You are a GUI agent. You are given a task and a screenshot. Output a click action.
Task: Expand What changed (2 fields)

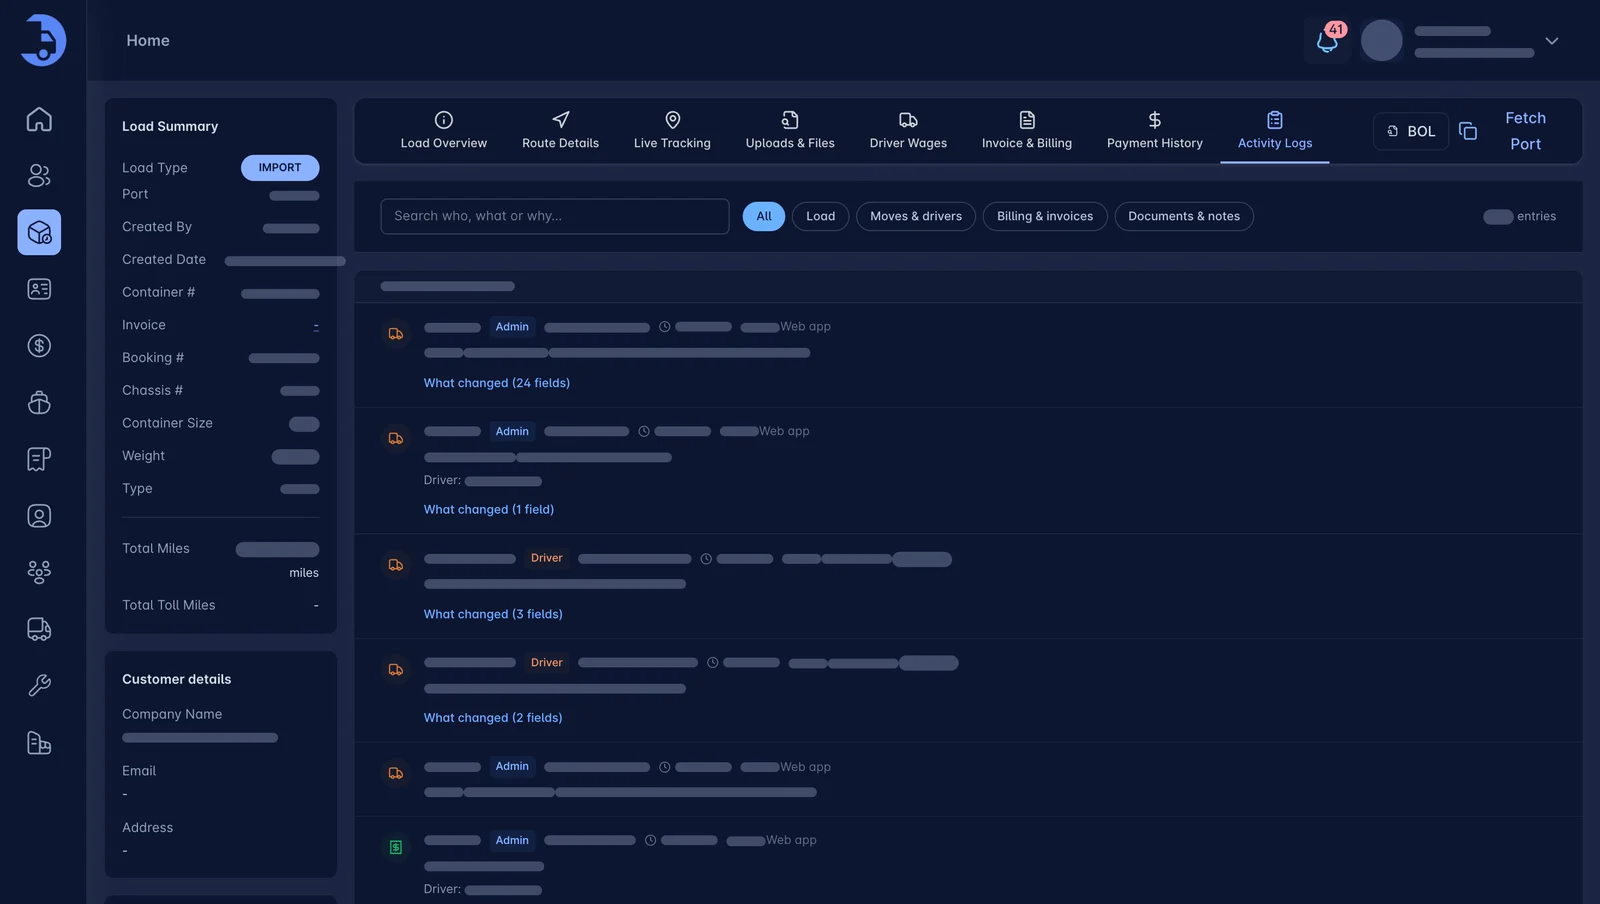493,718
